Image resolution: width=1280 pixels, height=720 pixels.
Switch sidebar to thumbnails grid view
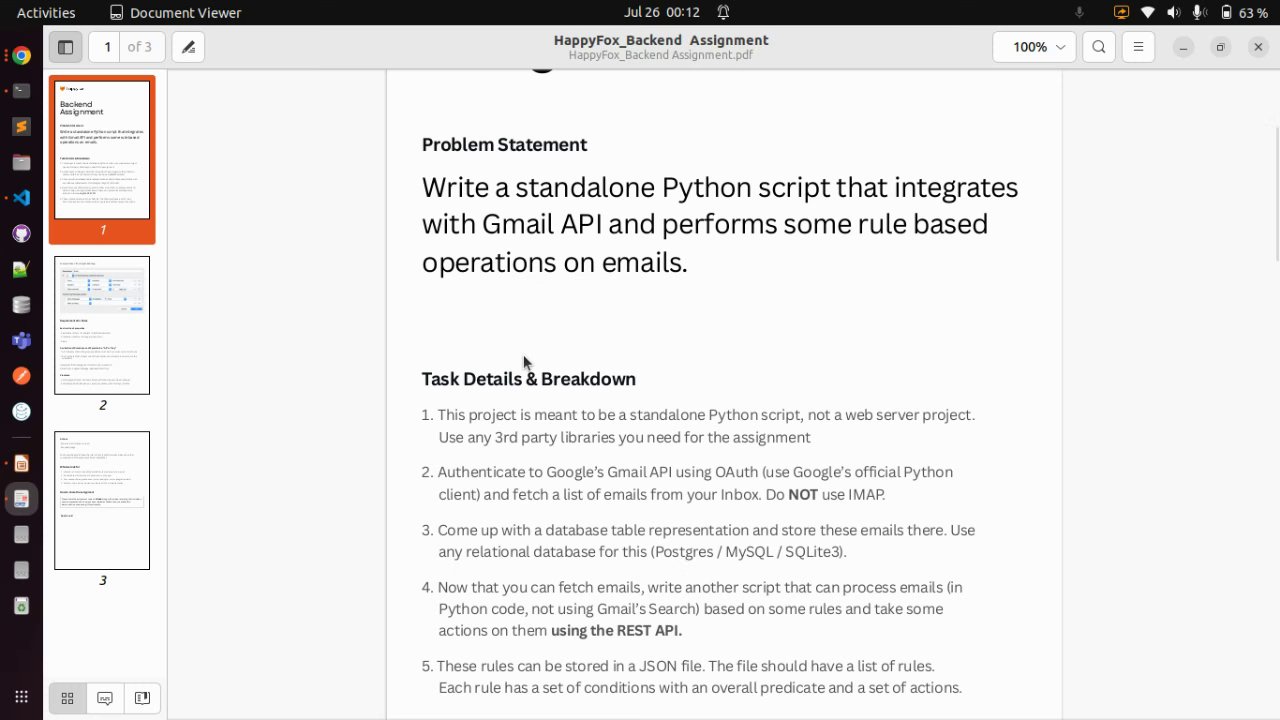(67, 698)
